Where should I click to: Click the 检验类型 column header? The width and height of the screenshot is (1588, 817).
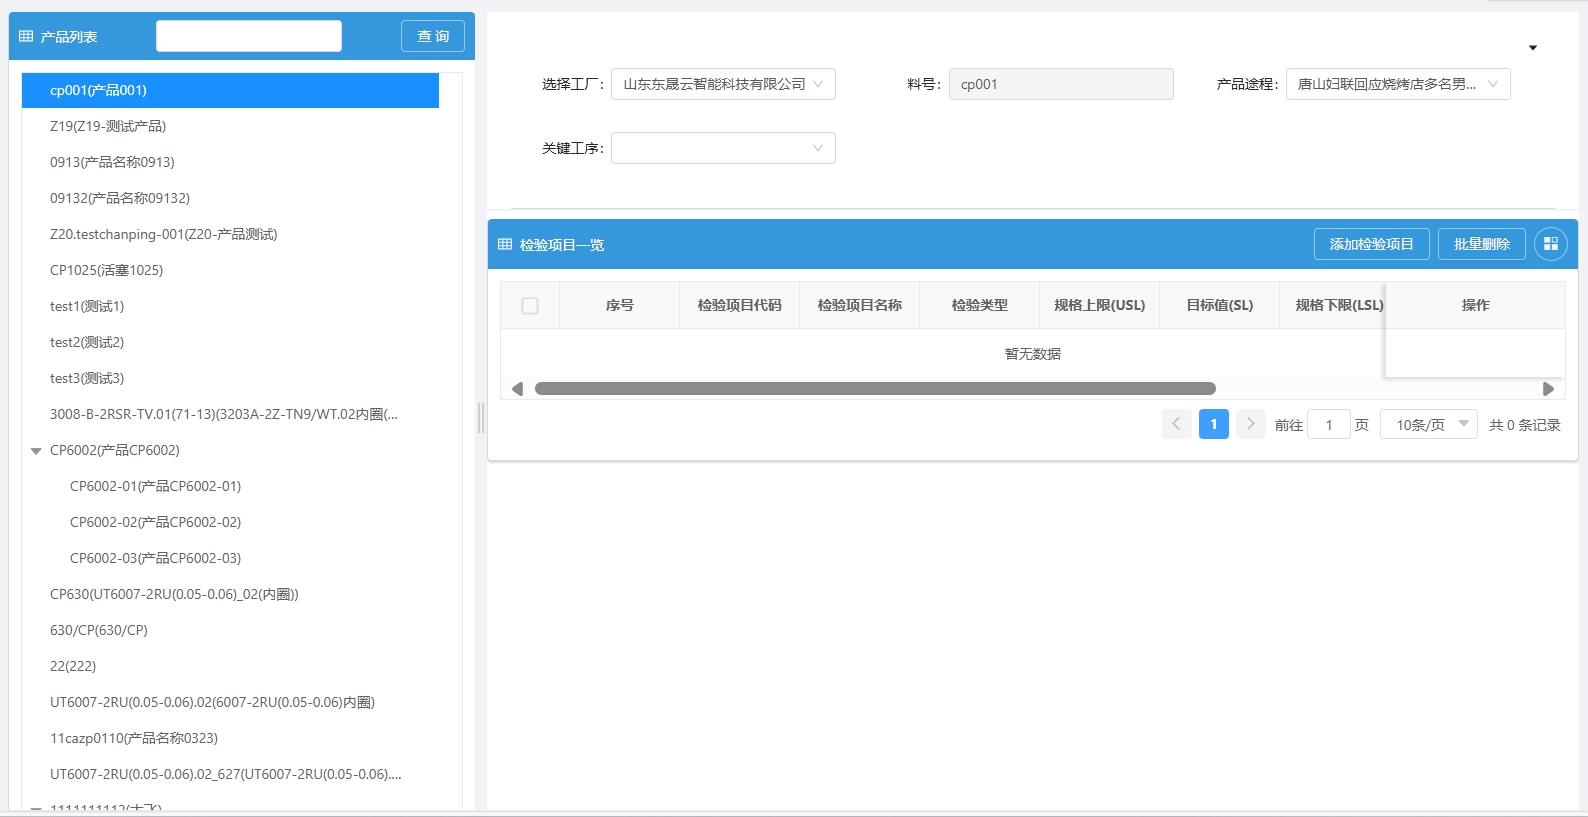tap(980, 305)
